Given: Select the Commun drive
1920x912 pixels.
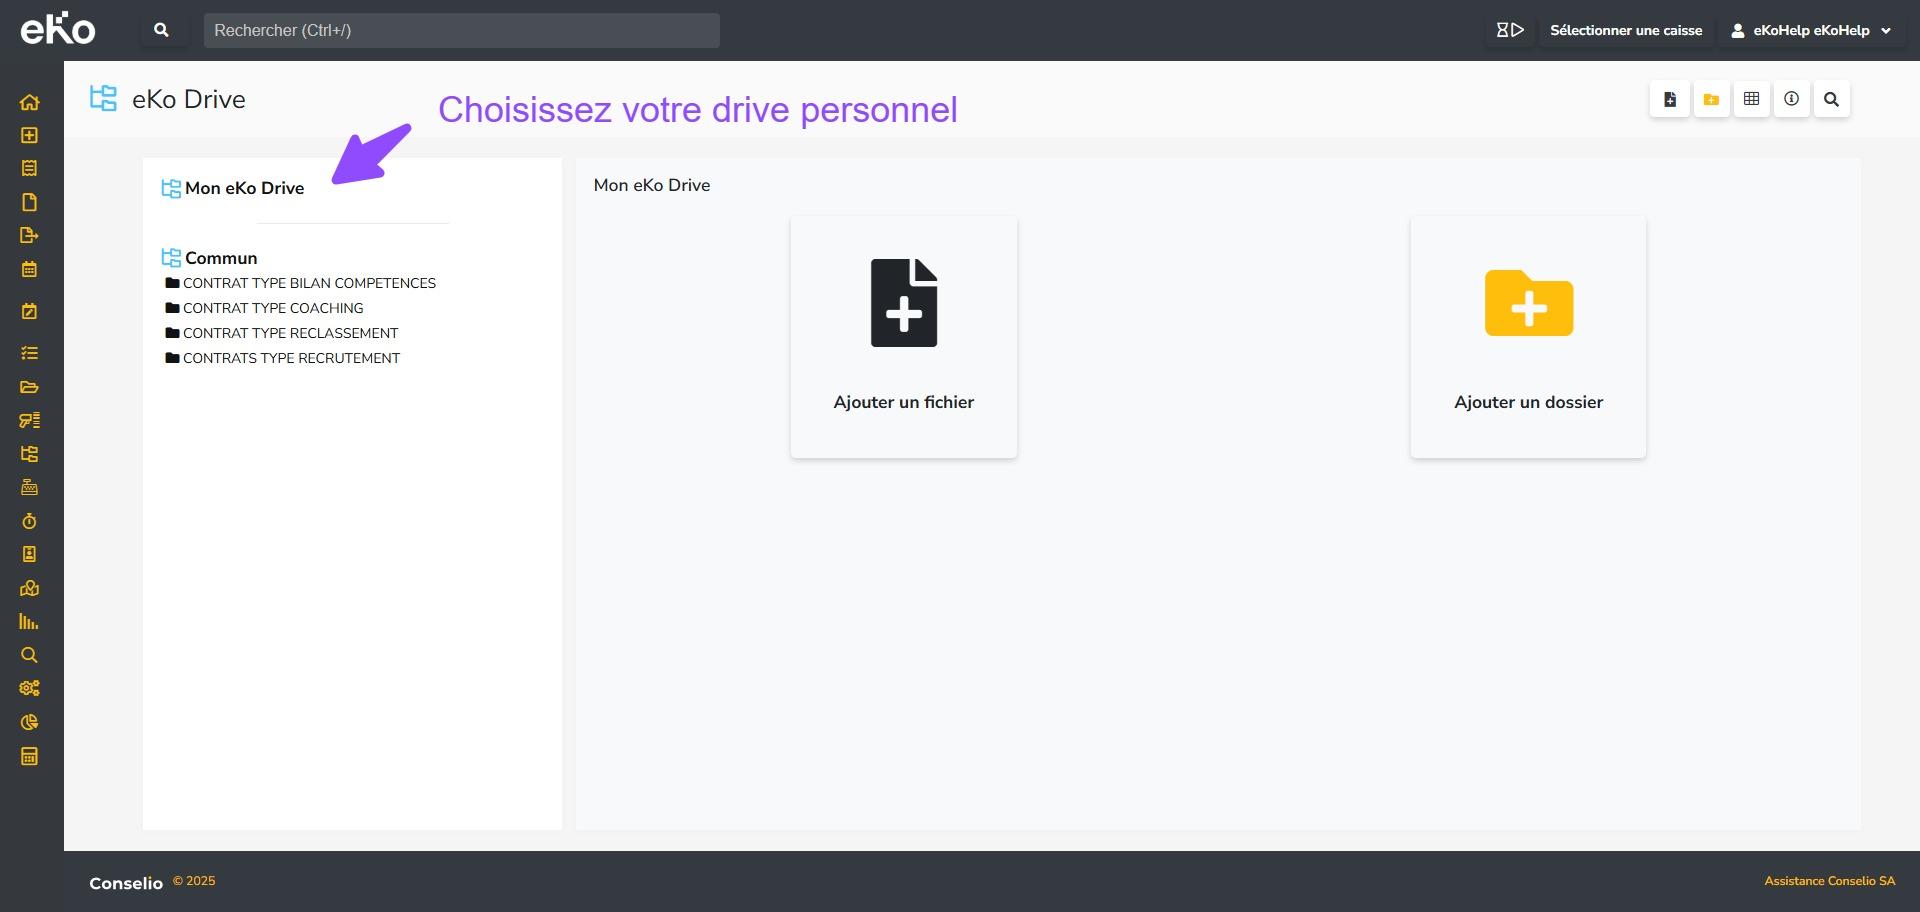Looking at the screenshot, I should coord(220,258).
